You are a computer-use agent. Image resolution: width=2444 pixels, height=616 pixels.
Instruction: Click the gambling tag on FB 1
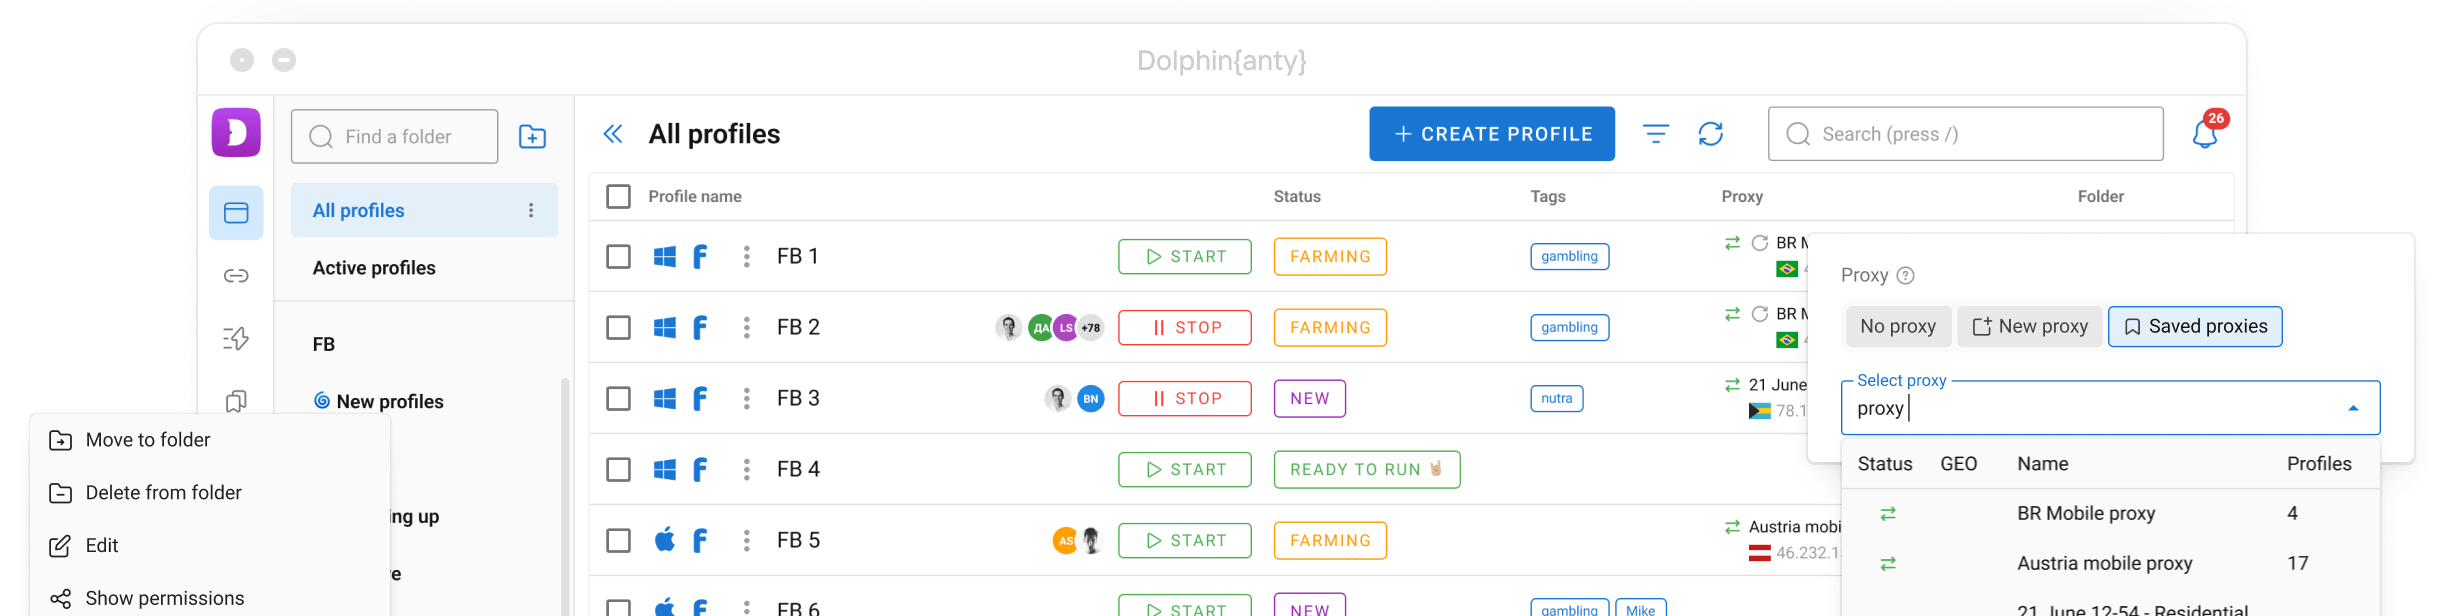(x=1570, y=257)
